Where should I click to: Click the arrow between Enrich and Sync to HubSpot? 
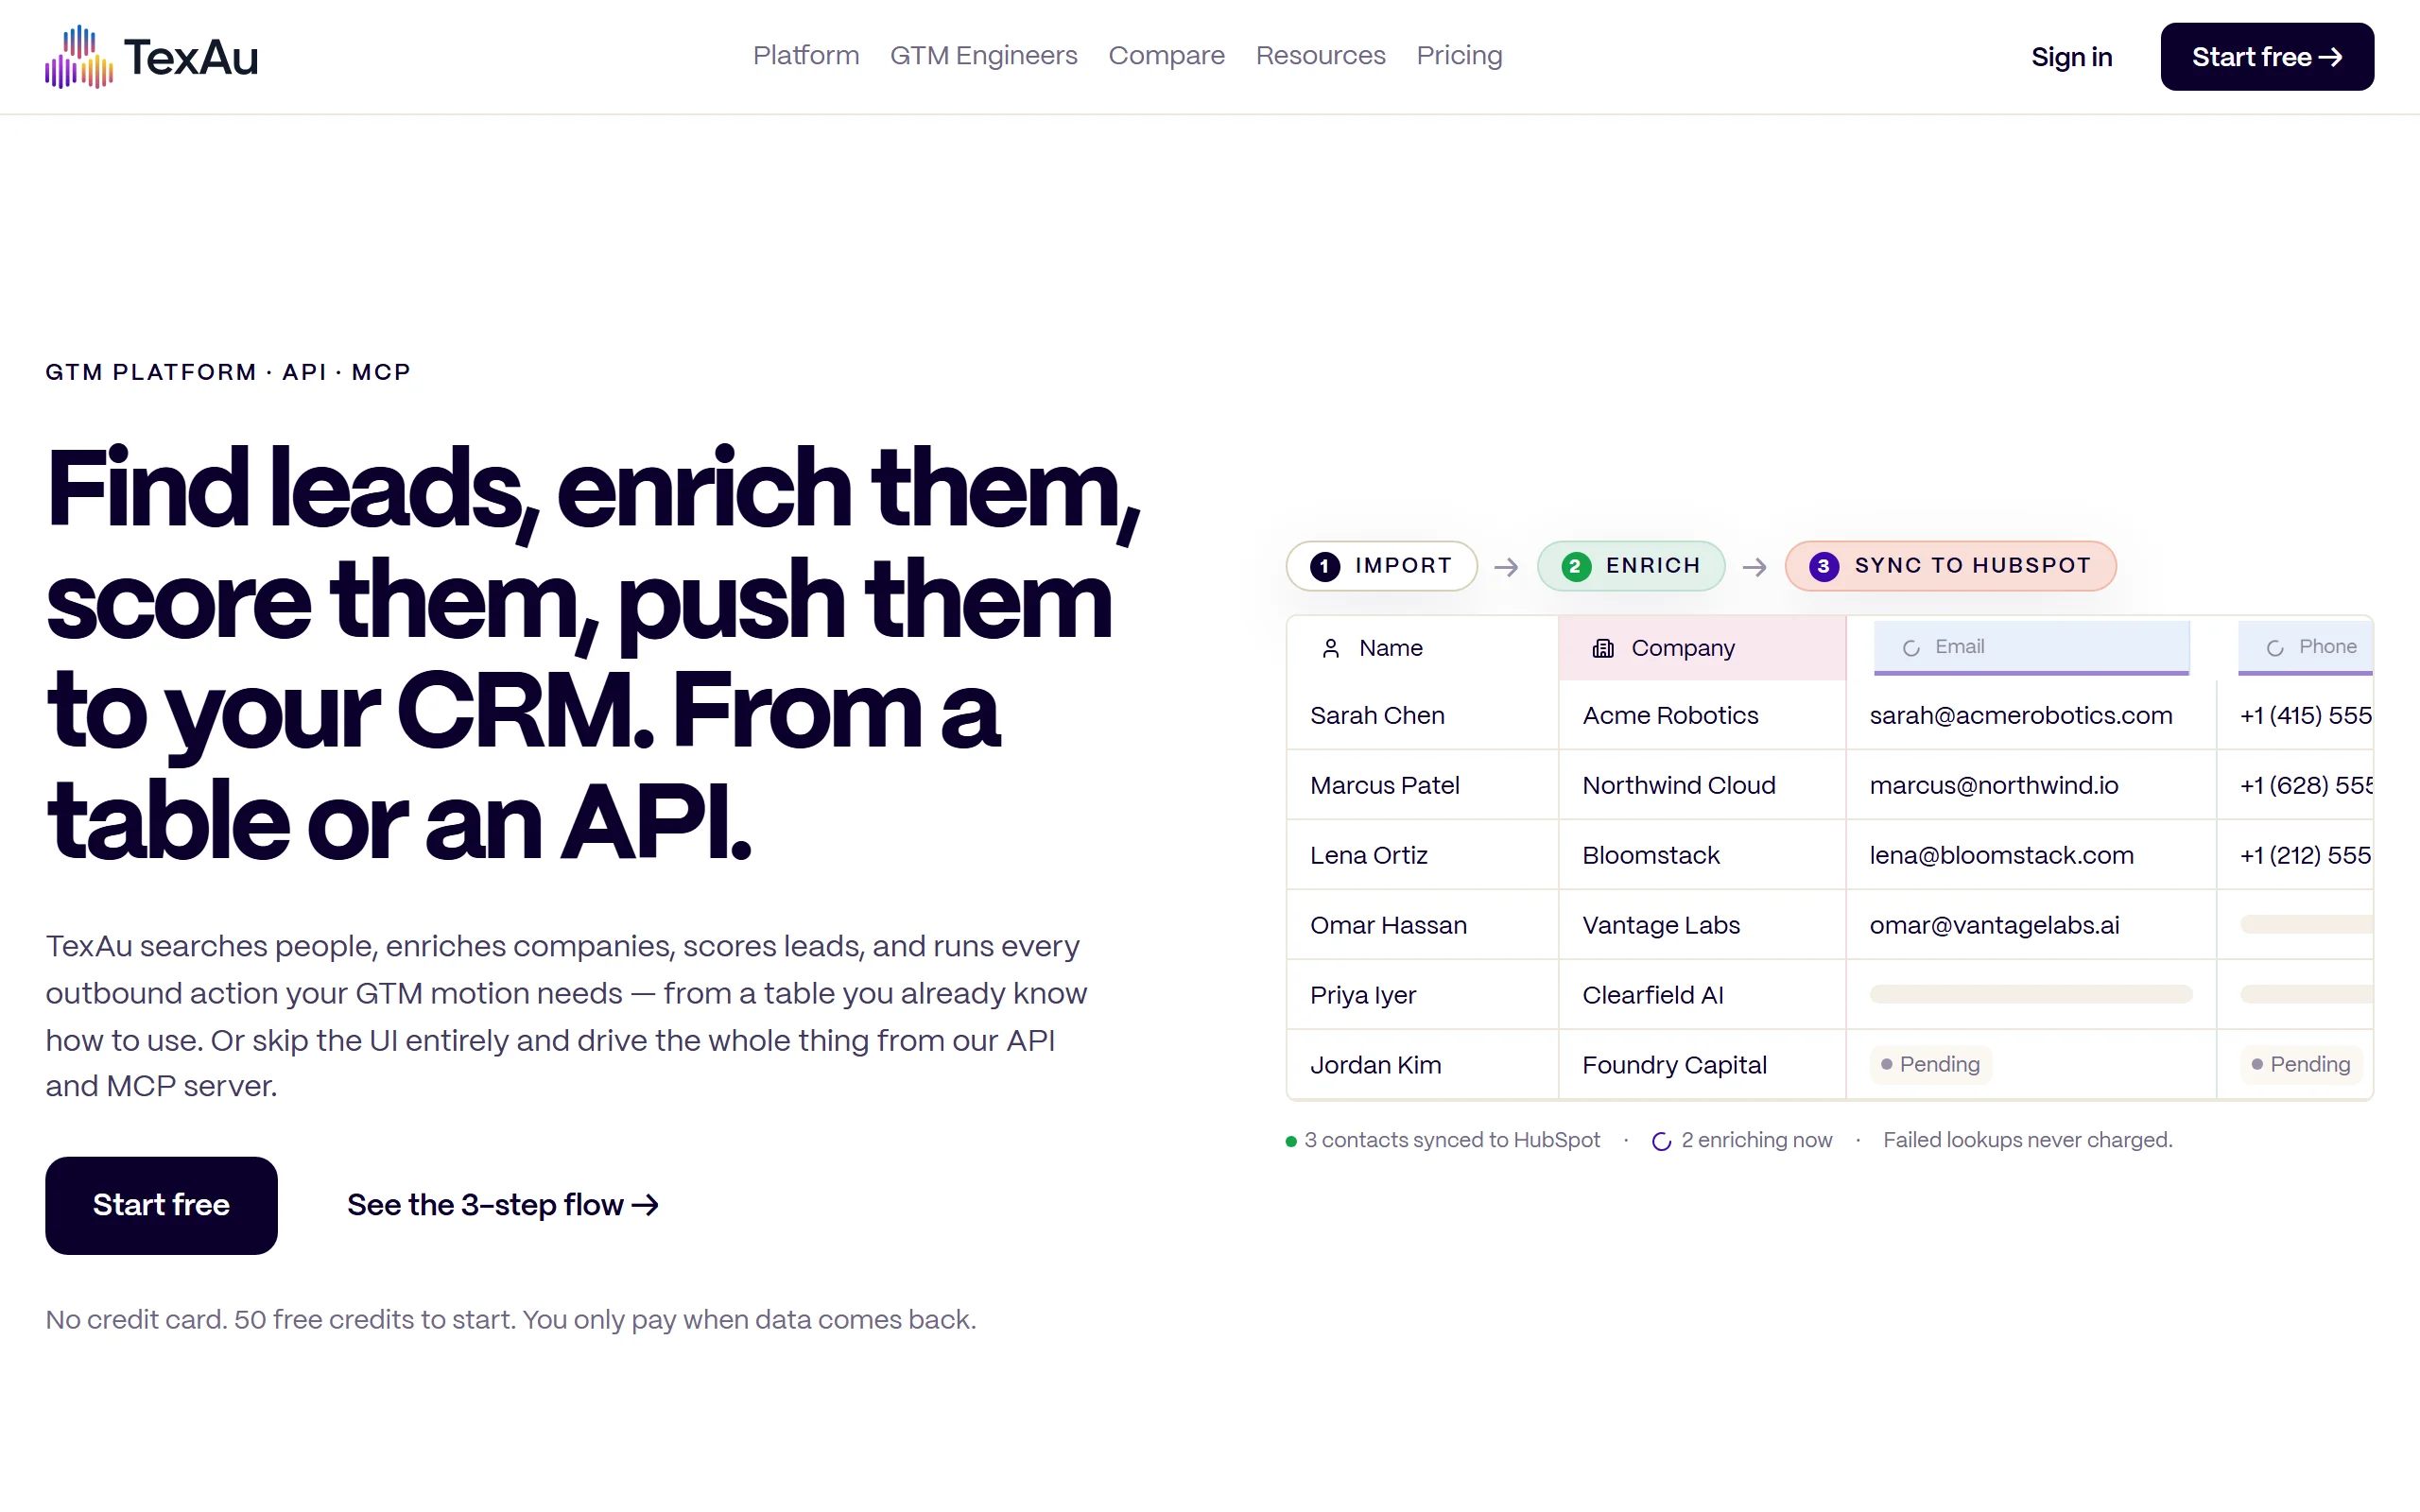click(x=1755, y=567)
